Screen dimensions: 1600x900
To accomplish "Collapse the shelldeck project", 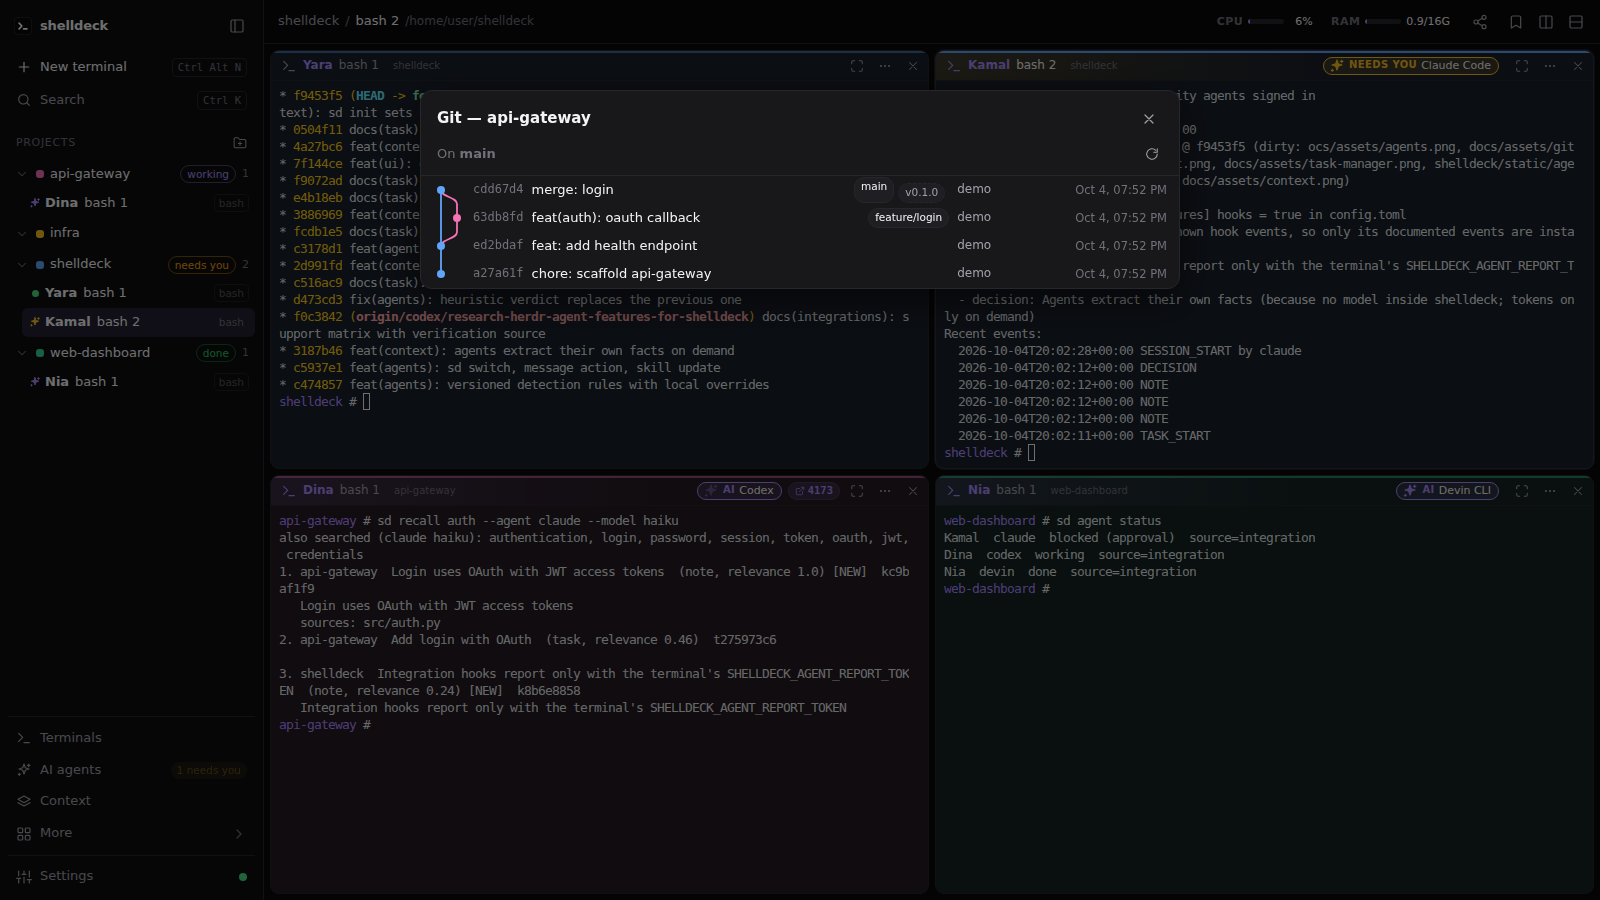I will click(x=22, y=264).
